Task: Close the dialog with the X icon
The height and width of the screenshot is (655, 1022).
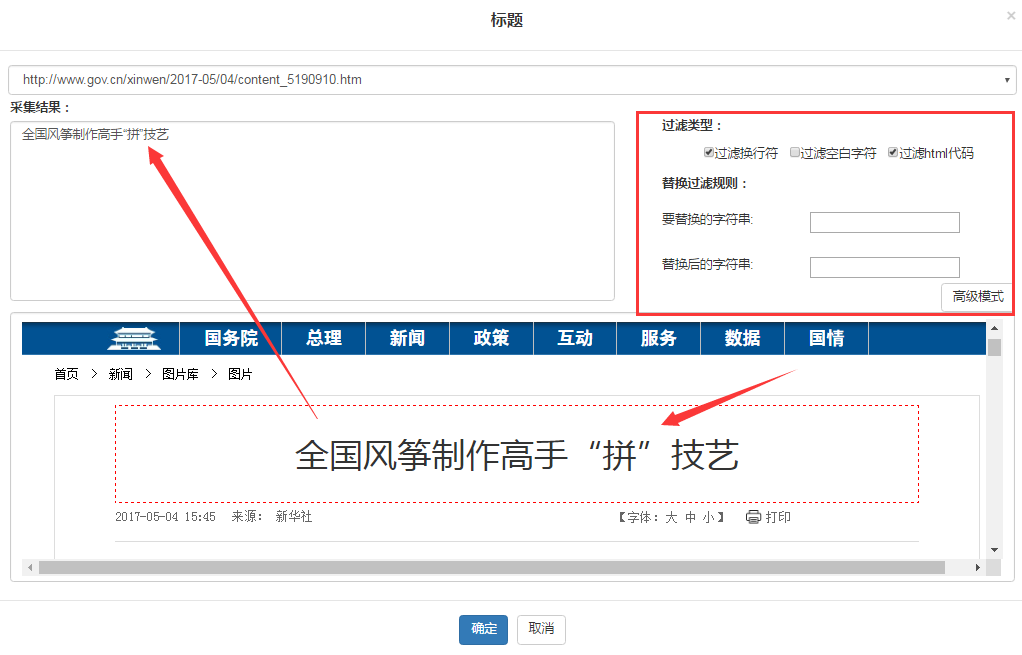Action: (x=1010, y=16)
